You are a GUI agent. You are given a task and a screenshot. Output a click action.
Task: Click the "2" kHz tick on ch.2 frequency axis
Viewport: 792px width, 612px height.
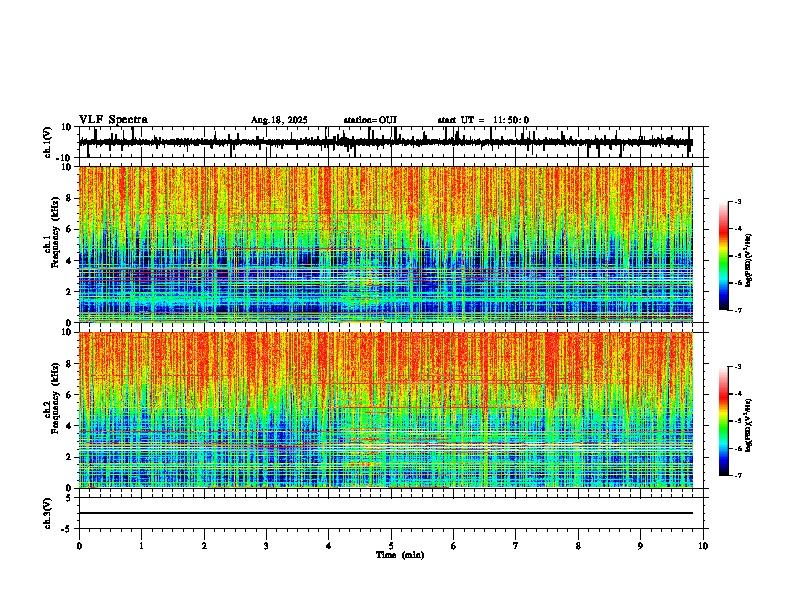coord(70,457)
